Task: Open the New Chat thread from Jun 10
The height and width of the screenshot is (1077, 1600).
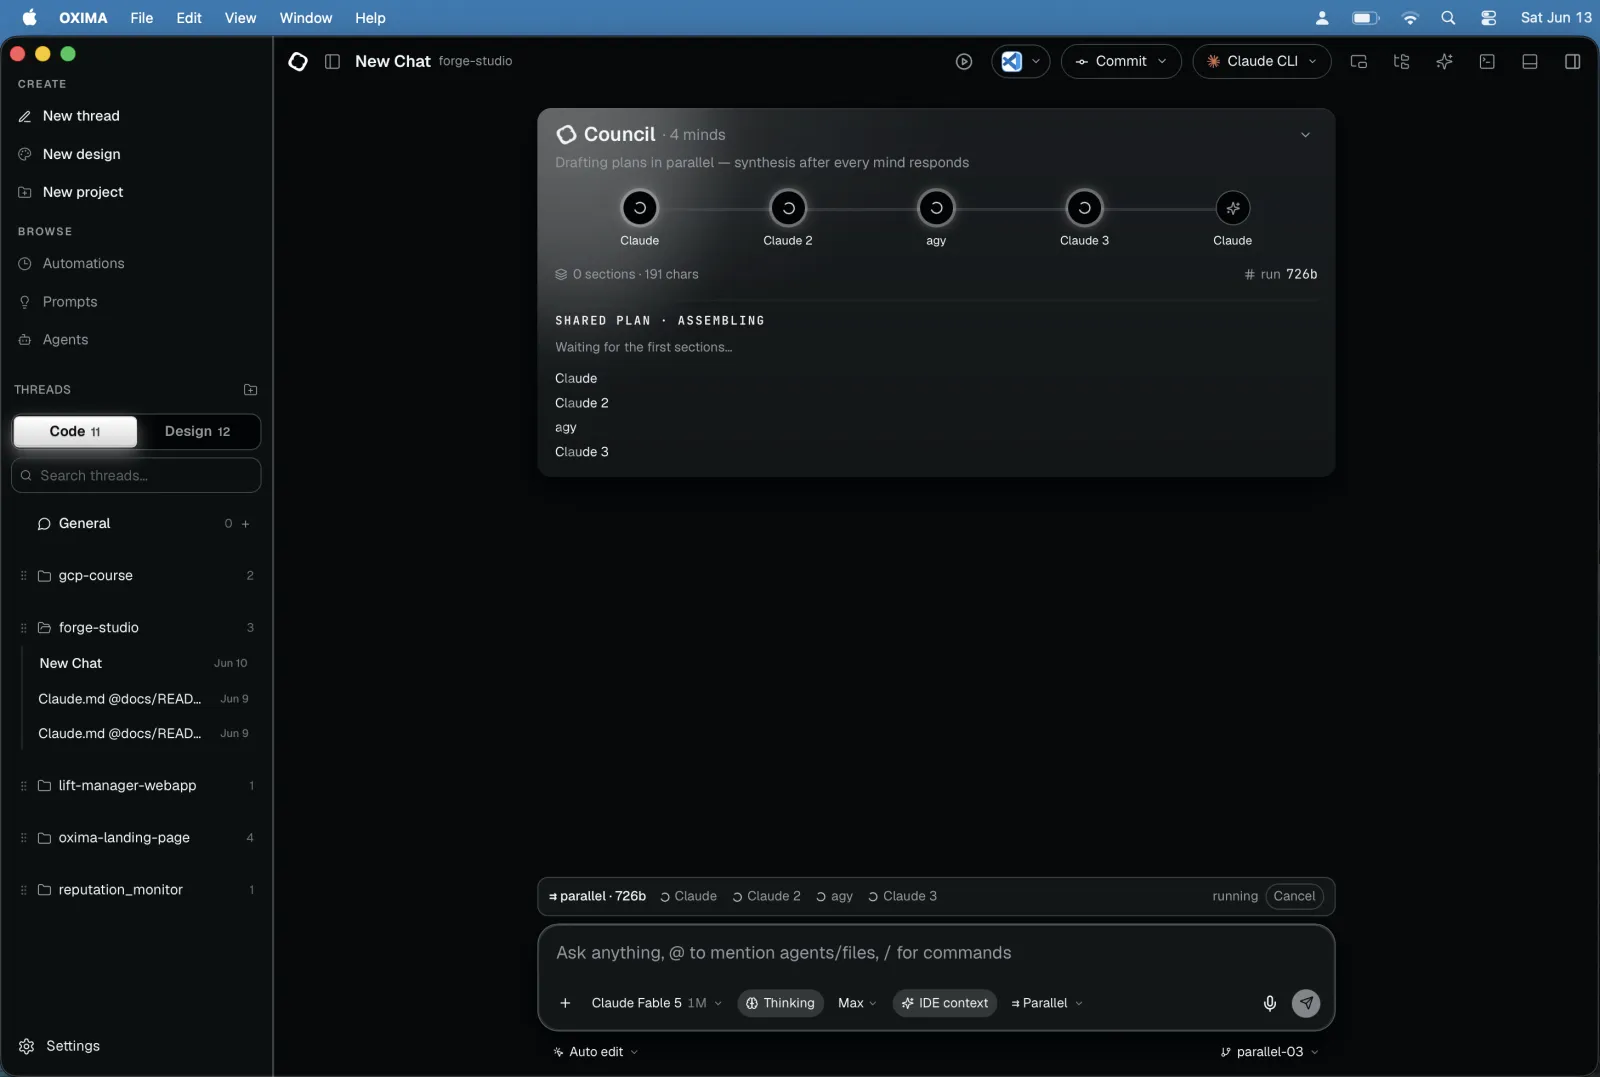Action: [x=142, y=664]
